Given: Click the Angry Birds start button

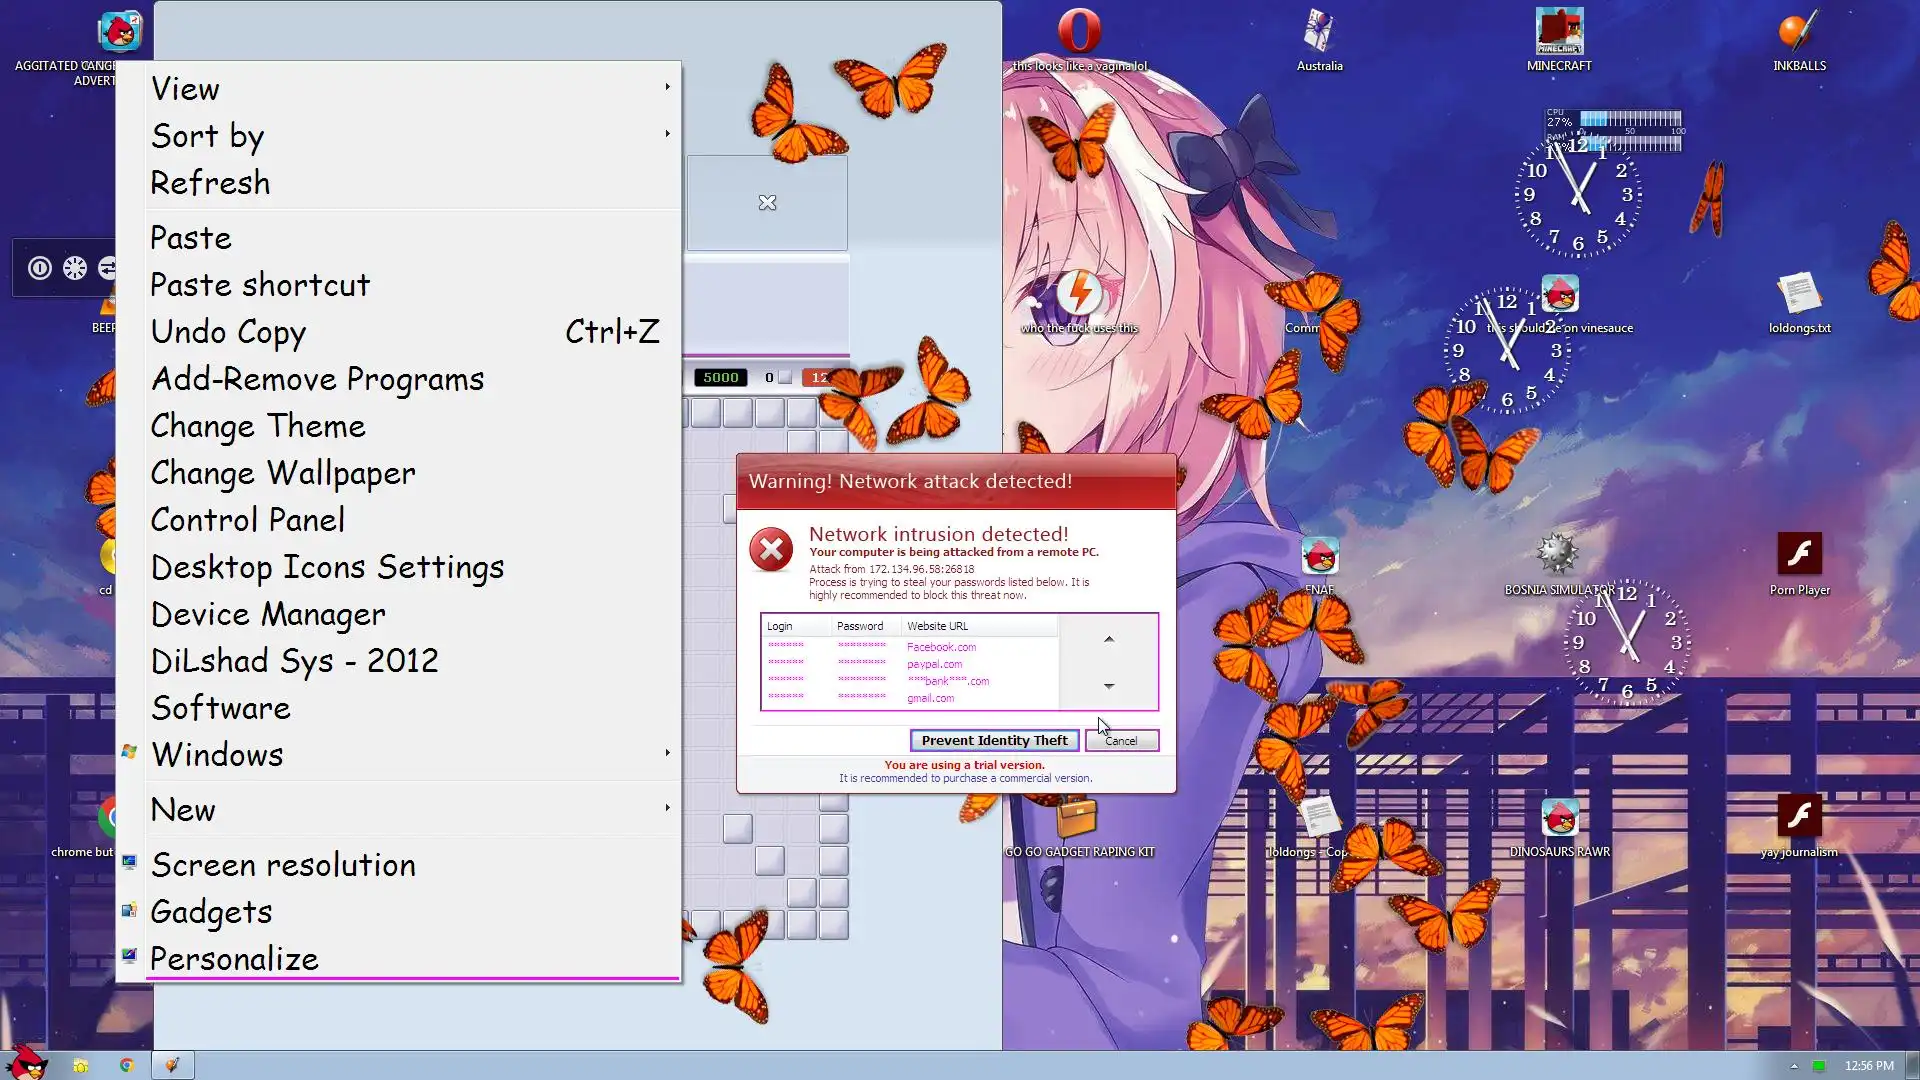Looking at the screenshot, I should point(28,1063).
